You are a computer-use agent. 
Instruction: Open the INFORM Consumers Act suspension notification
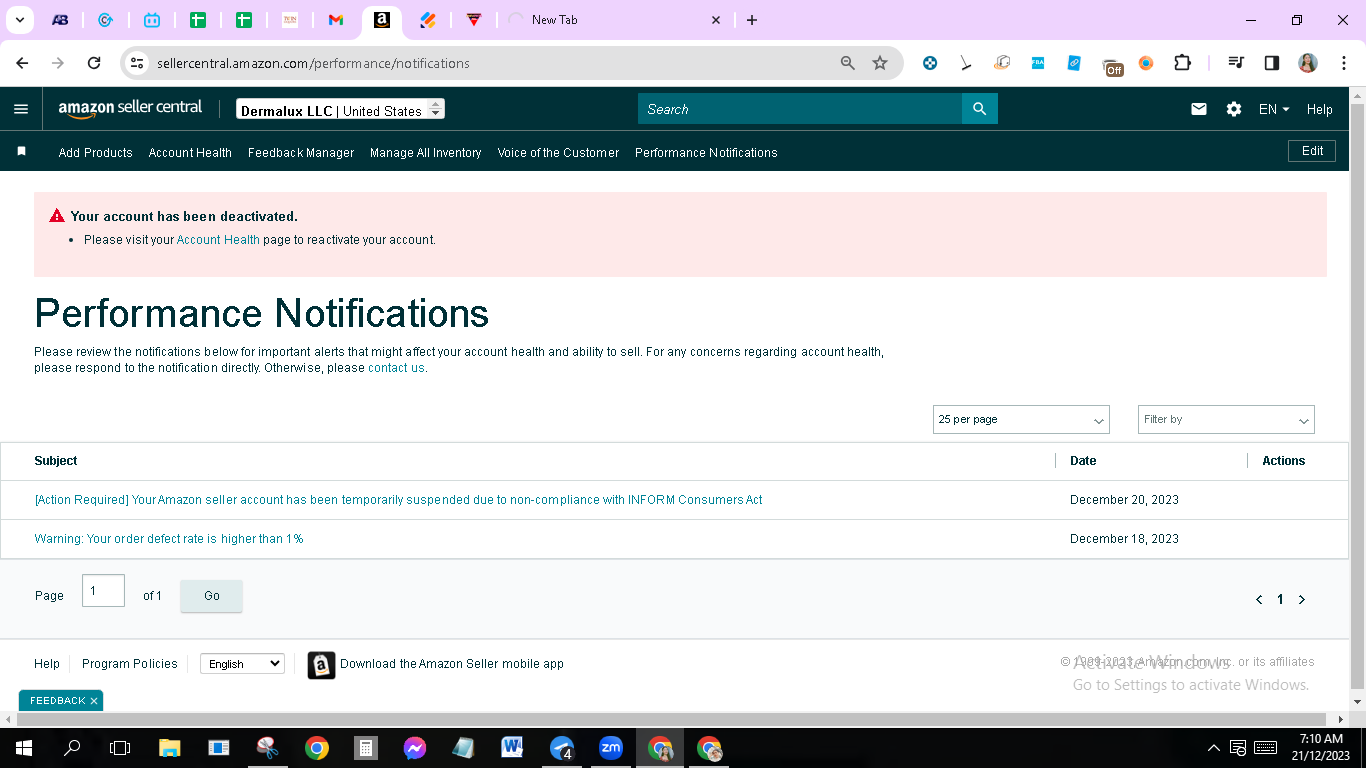398,500
